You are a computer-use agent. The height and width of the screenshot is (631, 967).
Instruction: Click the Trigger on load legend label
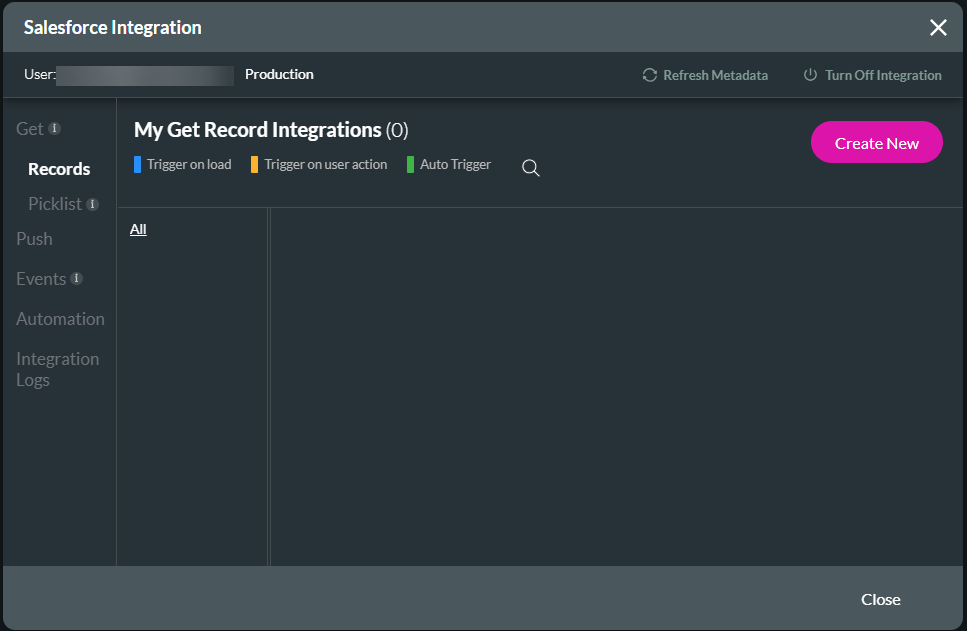189,165
